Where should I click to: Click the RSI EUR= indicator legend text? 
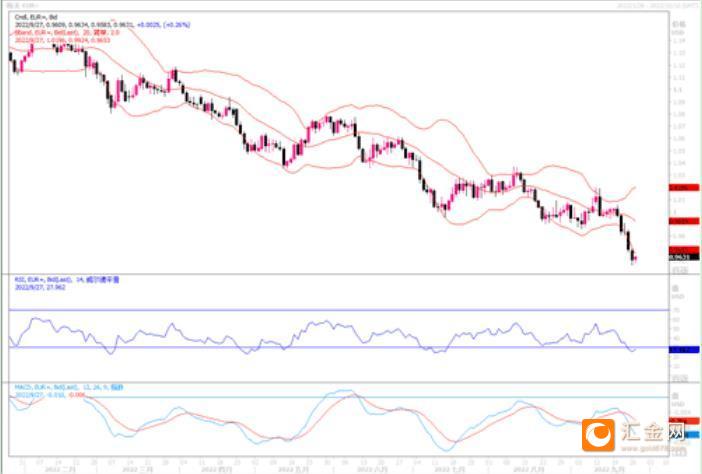[x=67, y=280]
